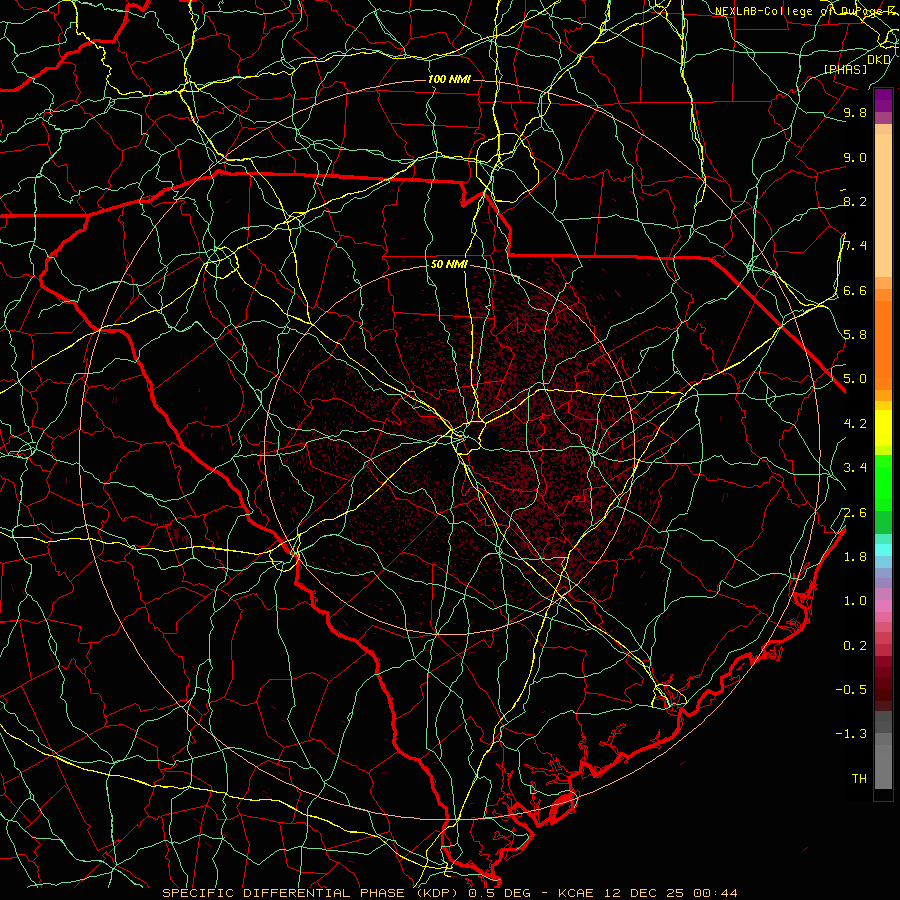Click the yellow segment of the color scale
The height and width of the screenshot is (900, 900).
click(x=883, y=428)
